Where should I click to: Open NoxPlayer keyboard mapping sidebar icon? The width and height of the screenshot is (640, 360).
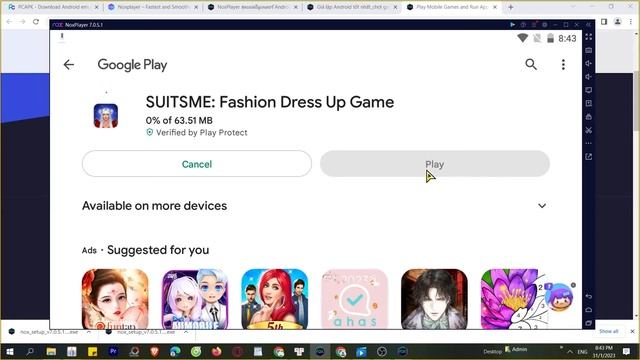tap(589, 50)
